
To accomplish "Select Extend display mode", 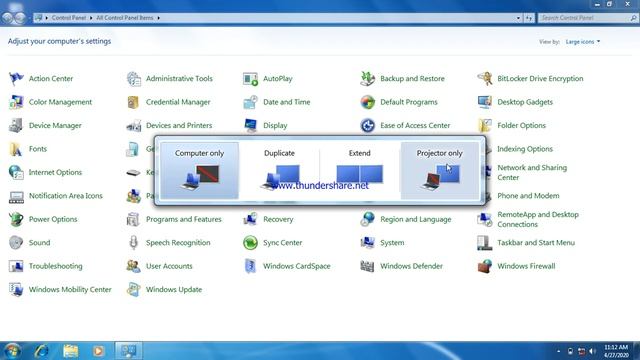I will point(359,171).
